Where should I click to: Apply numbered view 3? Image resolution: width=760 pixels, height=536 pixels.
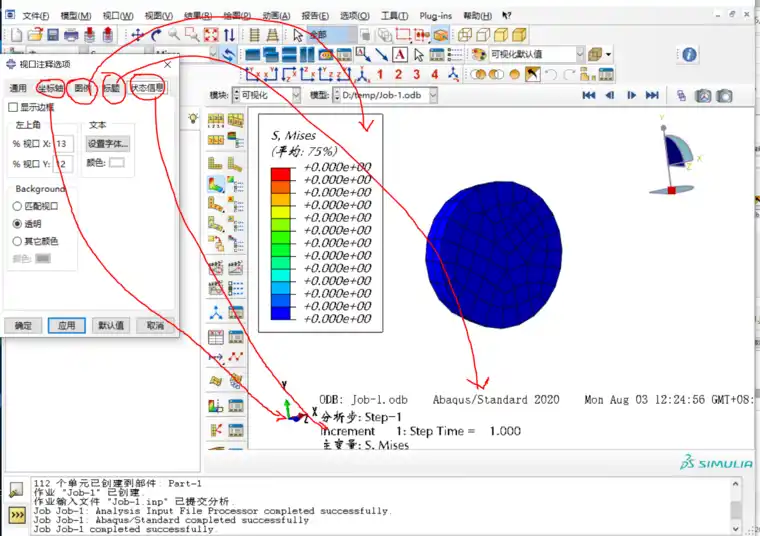(416, 74)
